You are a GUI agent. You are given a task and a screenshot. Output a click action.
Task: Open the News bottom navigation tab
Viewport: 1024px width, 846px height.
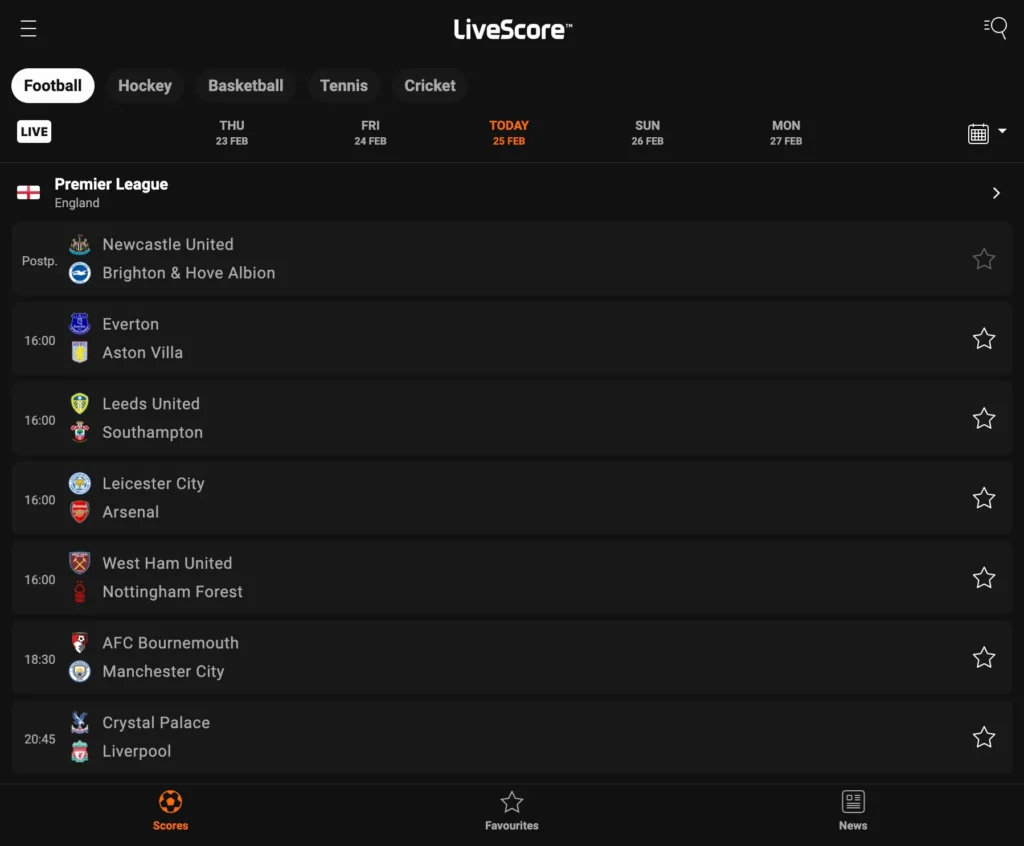[853, 811]
